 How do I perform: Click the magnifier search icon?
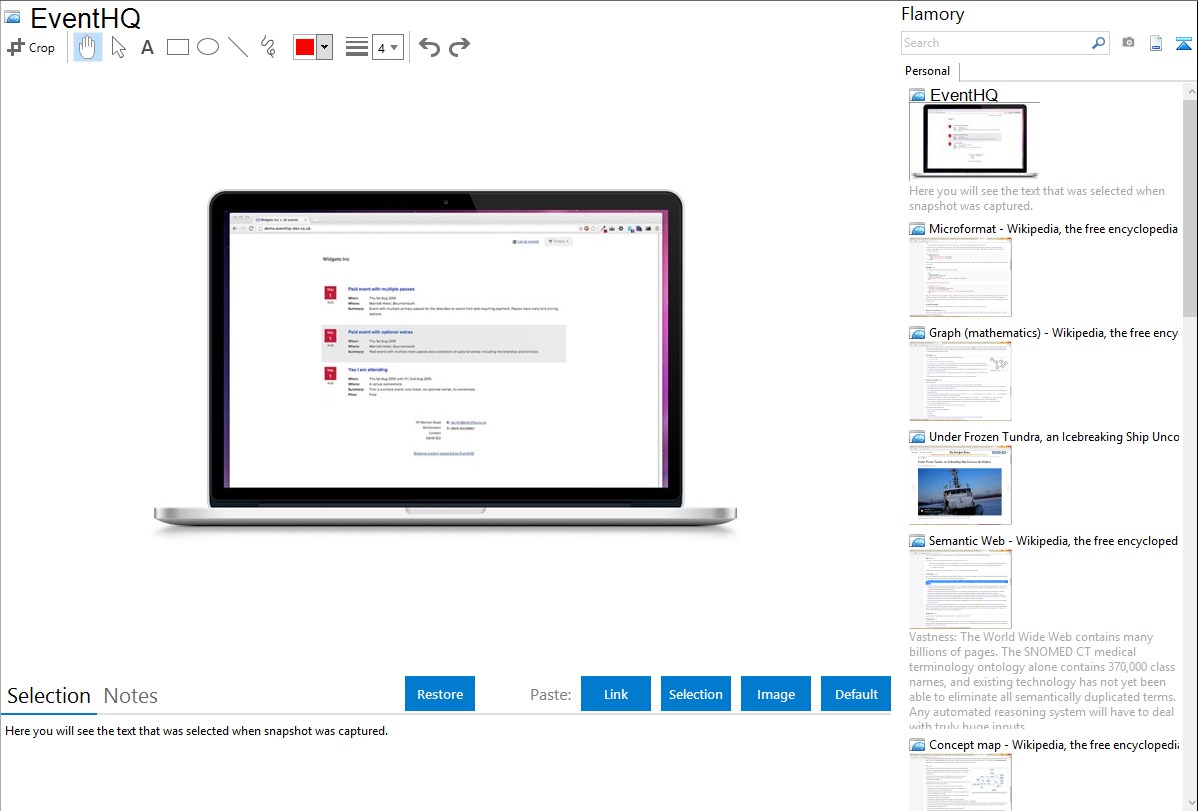point(1099,43)
